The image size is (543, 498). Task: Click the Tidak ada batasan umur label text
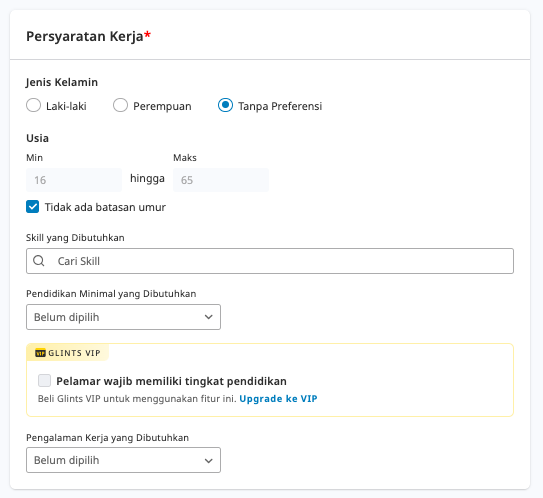pyautogui.click(x=105, y=207)
